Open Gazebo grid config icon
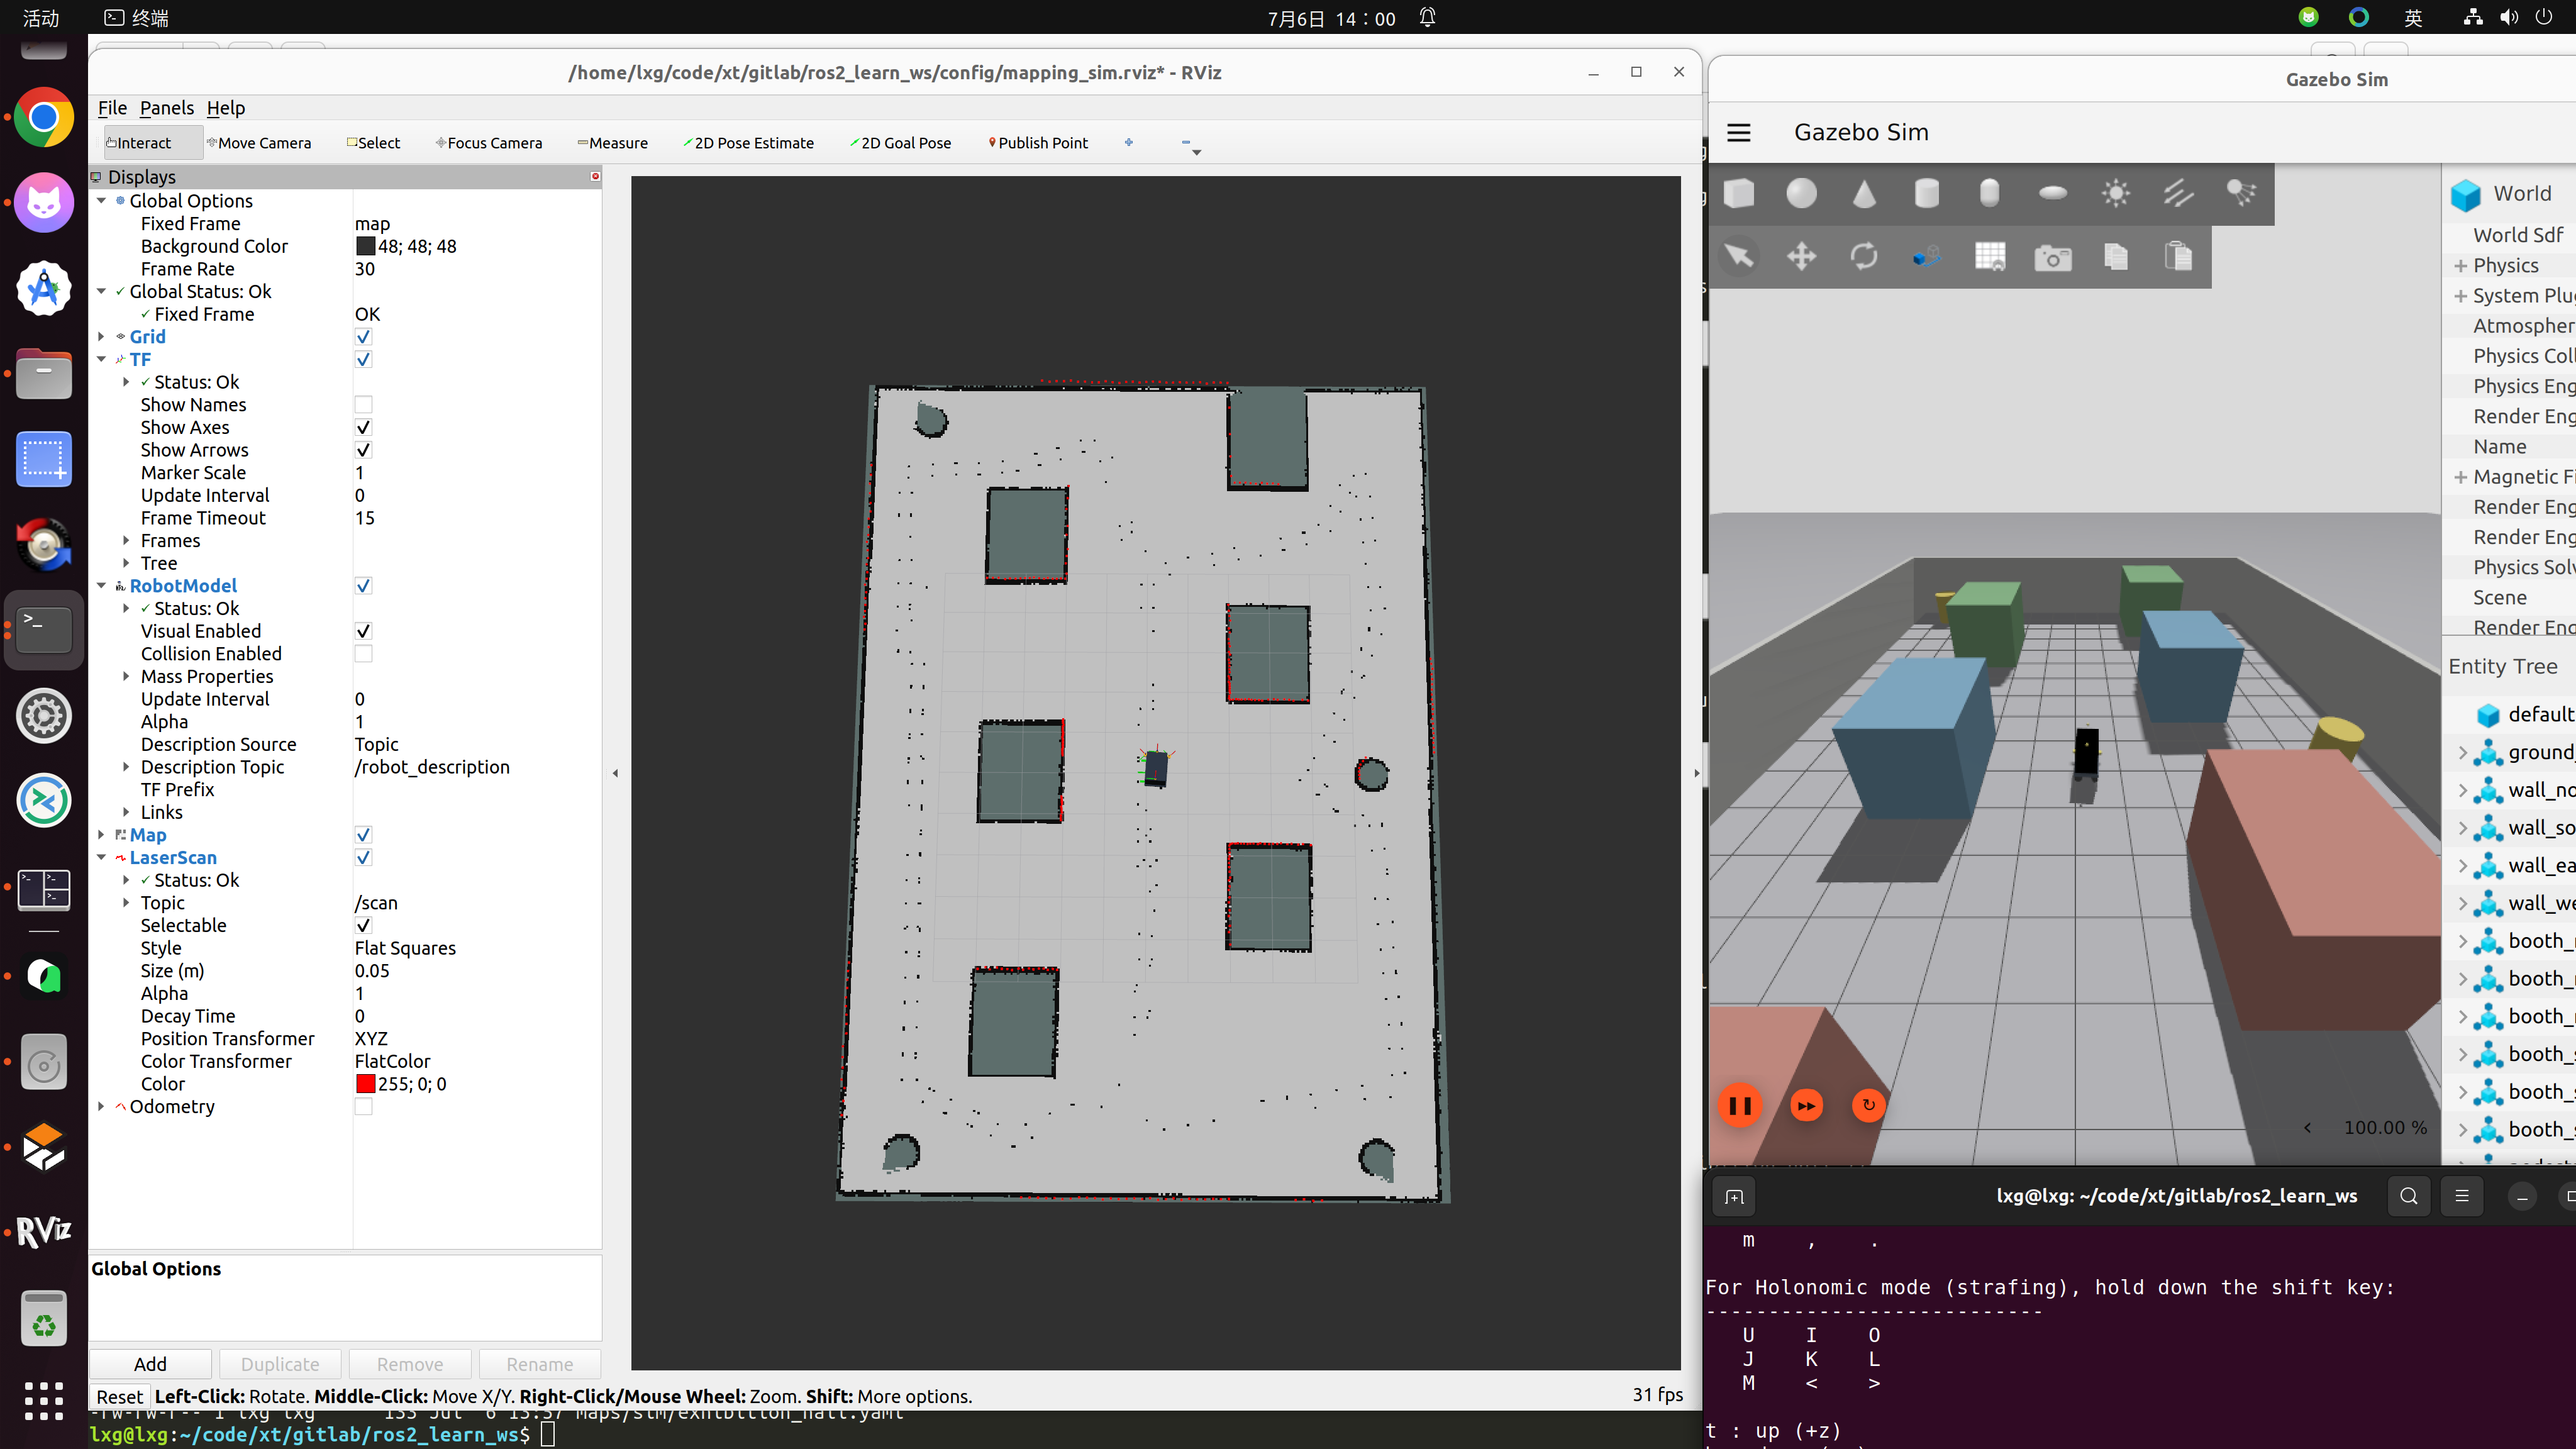2576x1449 pixels. [x=1990, y=257]
